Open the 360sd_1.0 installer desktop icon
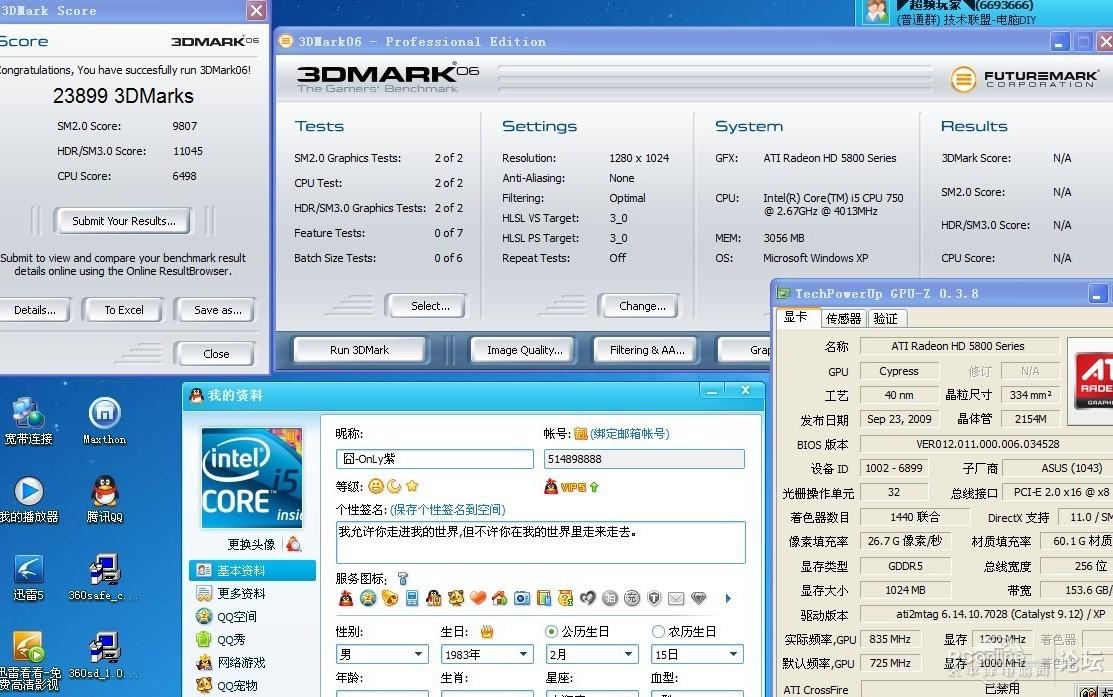The height and width of the screenshot is (697, 1113). (x=104, y=656)
